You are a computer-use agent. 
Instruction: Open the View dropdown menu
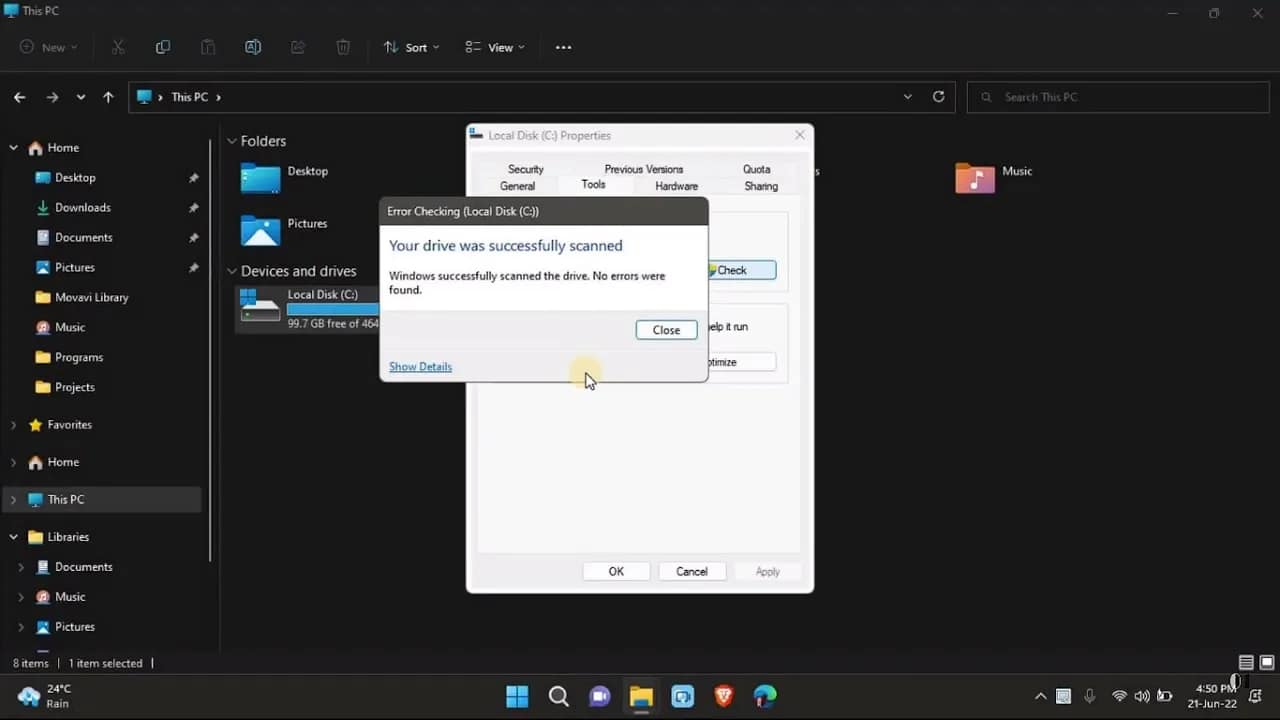point(494,47)
